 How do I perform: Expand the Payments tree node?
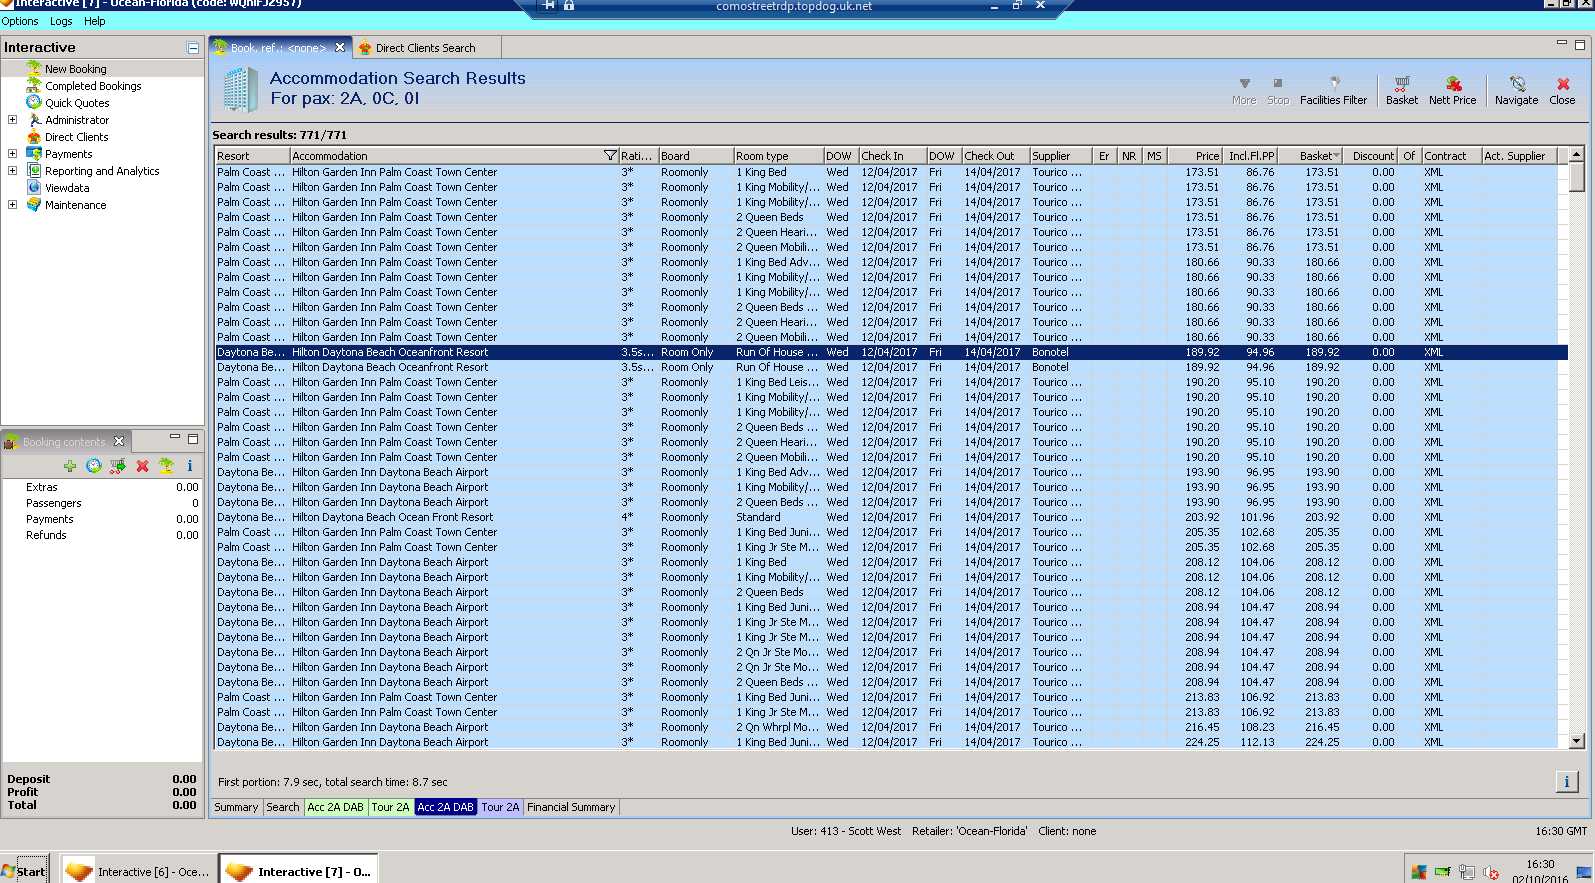tap(12, 154)
